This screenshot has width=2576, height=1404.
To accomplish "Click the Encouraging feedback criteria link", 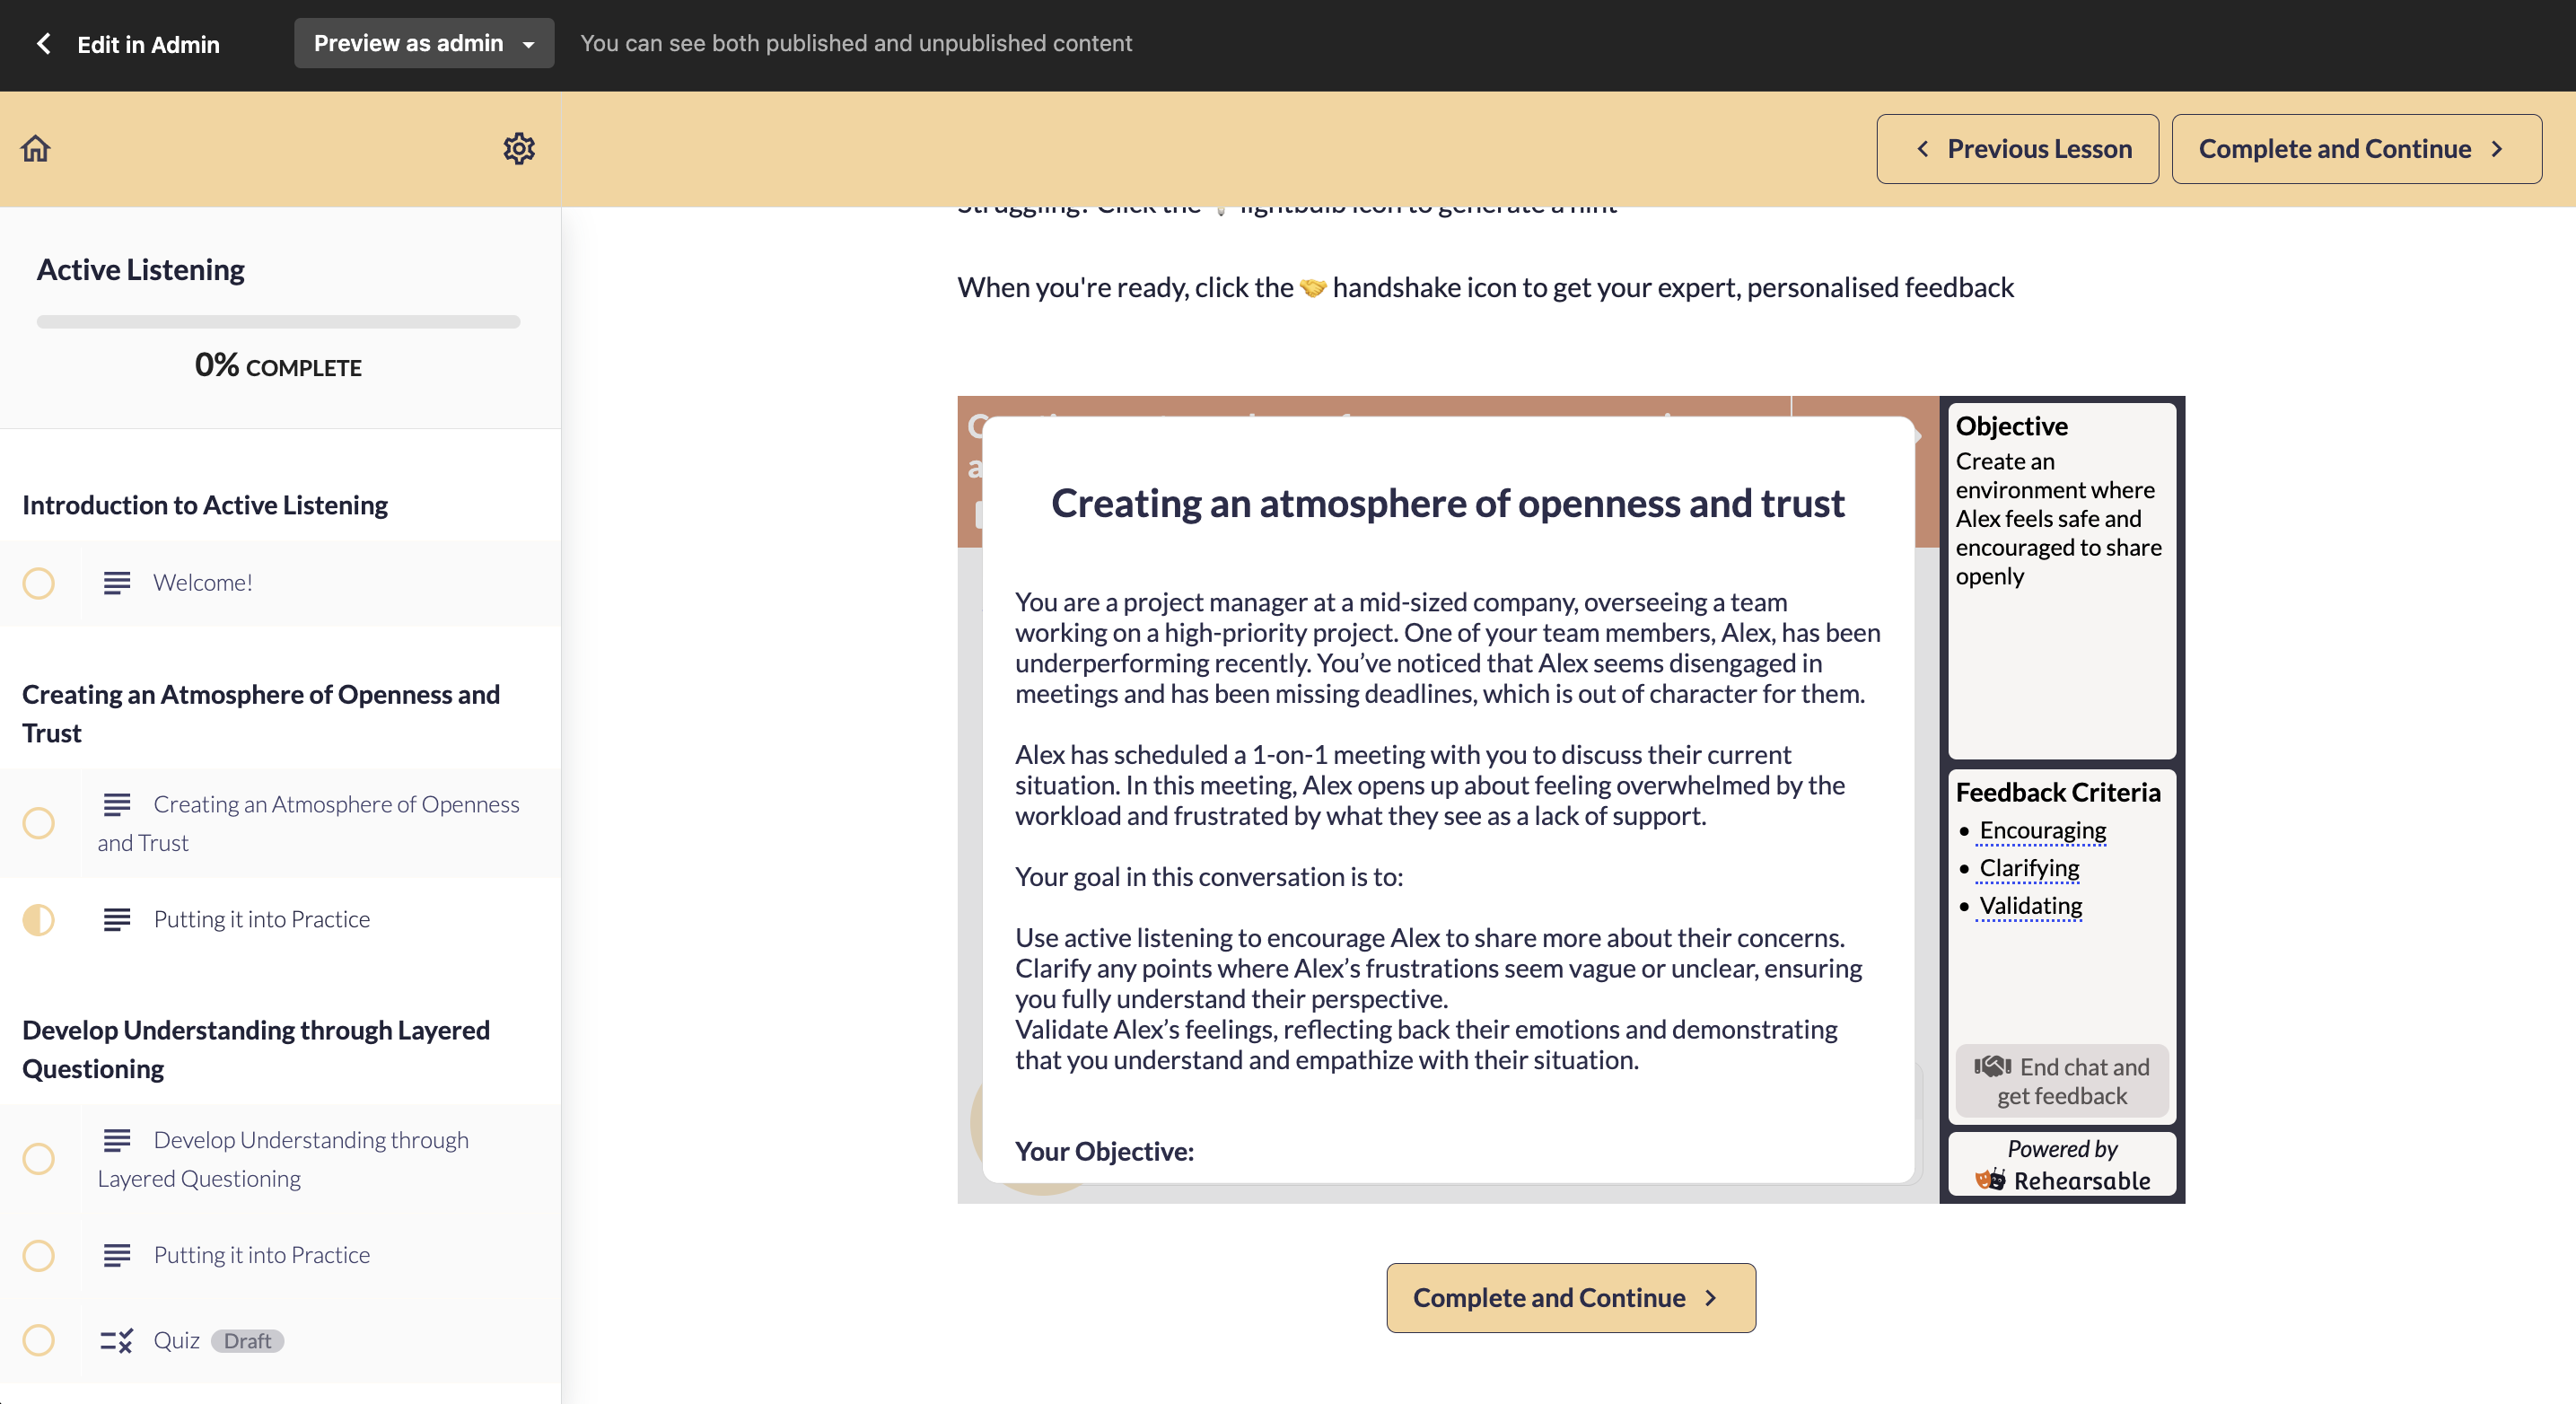I will 2042,830.
